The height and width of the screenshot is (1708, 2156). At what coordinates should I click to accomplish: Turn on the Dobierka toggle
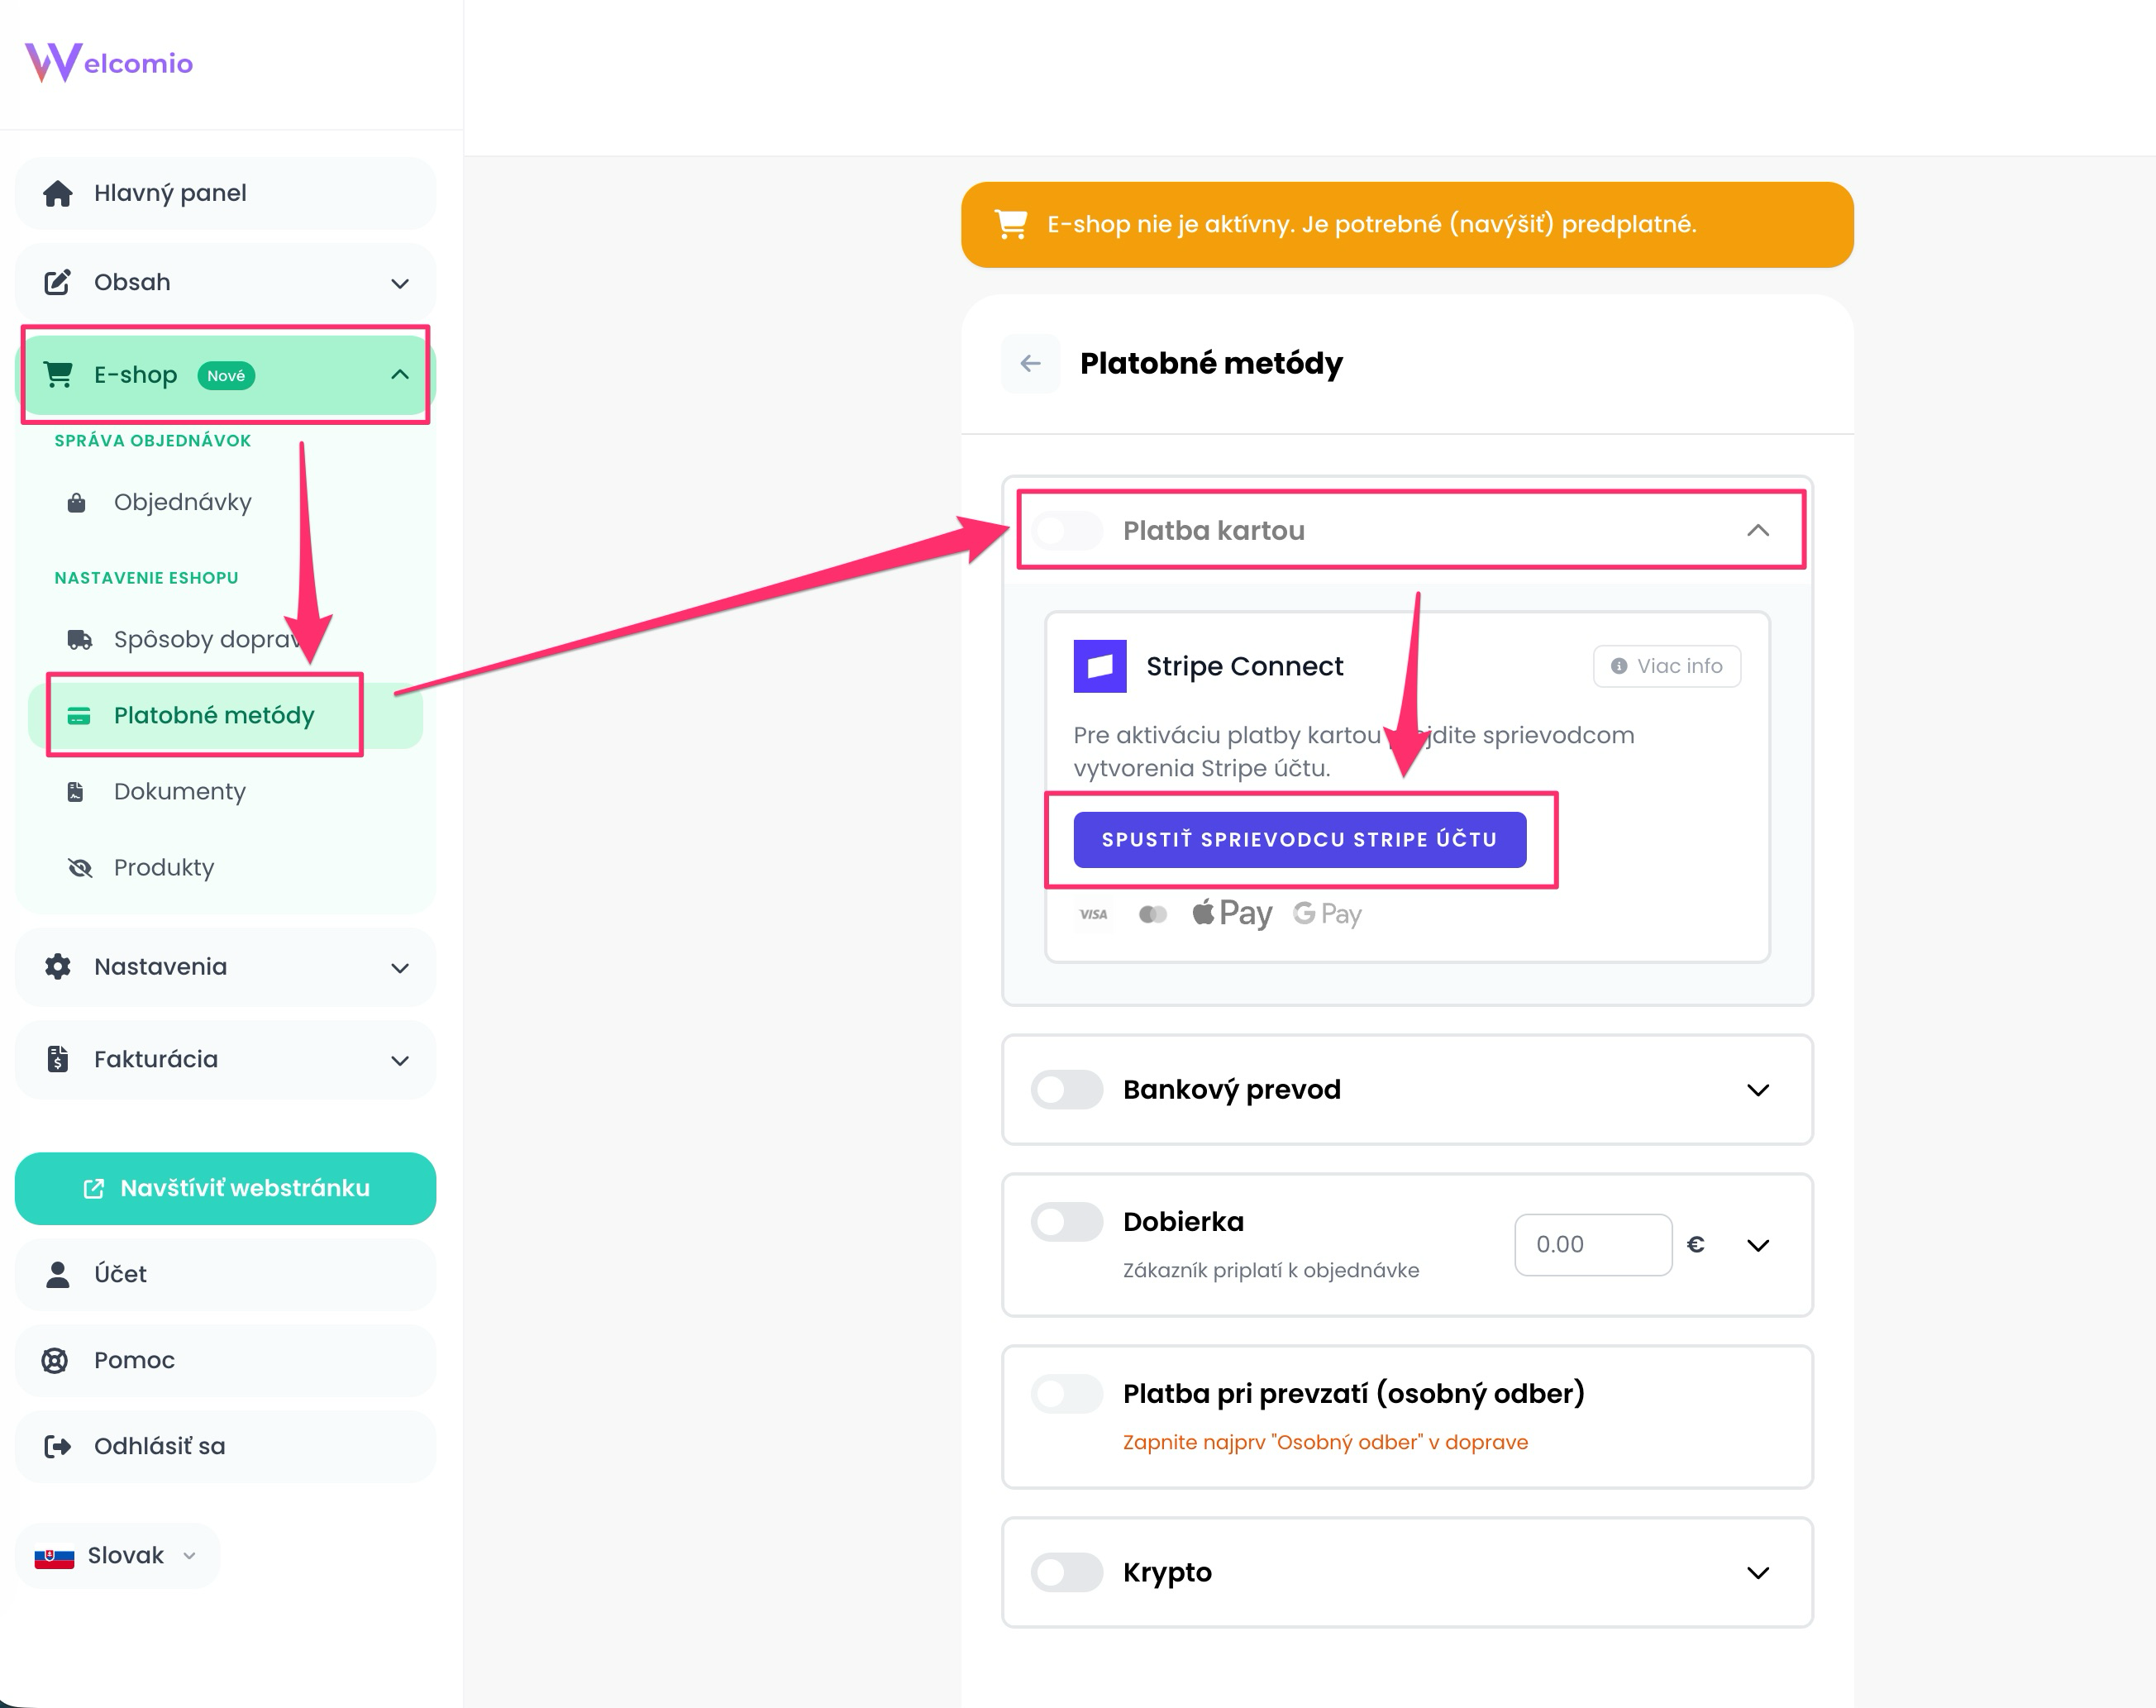1067,1221
